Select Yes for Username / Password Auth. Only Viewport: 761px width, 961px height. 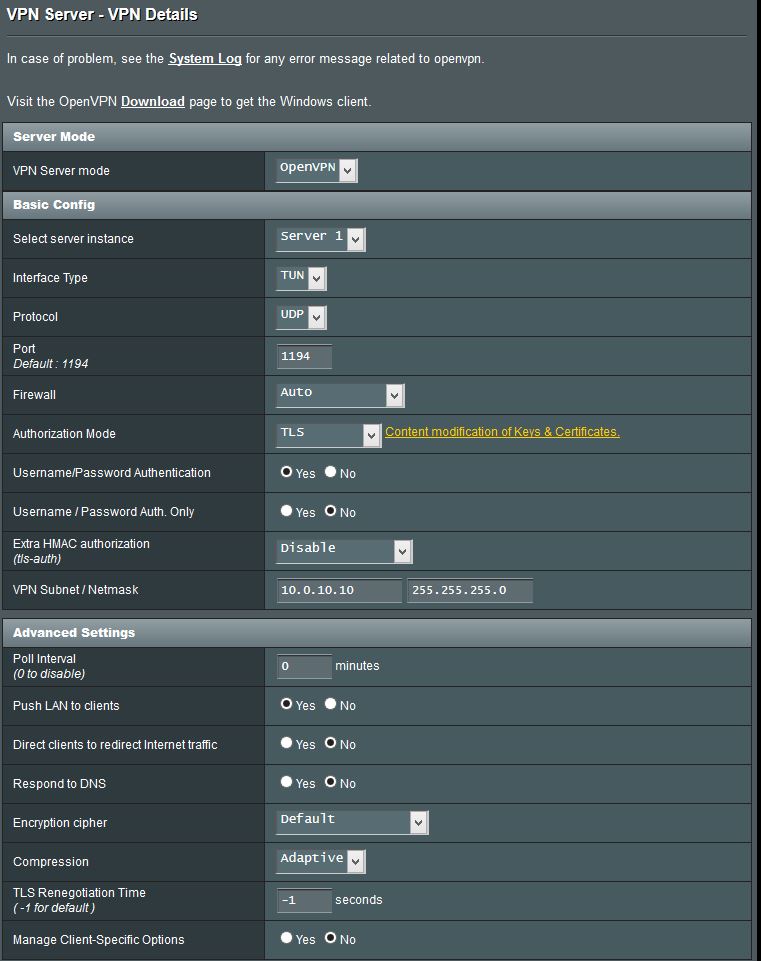click(287, 512)
